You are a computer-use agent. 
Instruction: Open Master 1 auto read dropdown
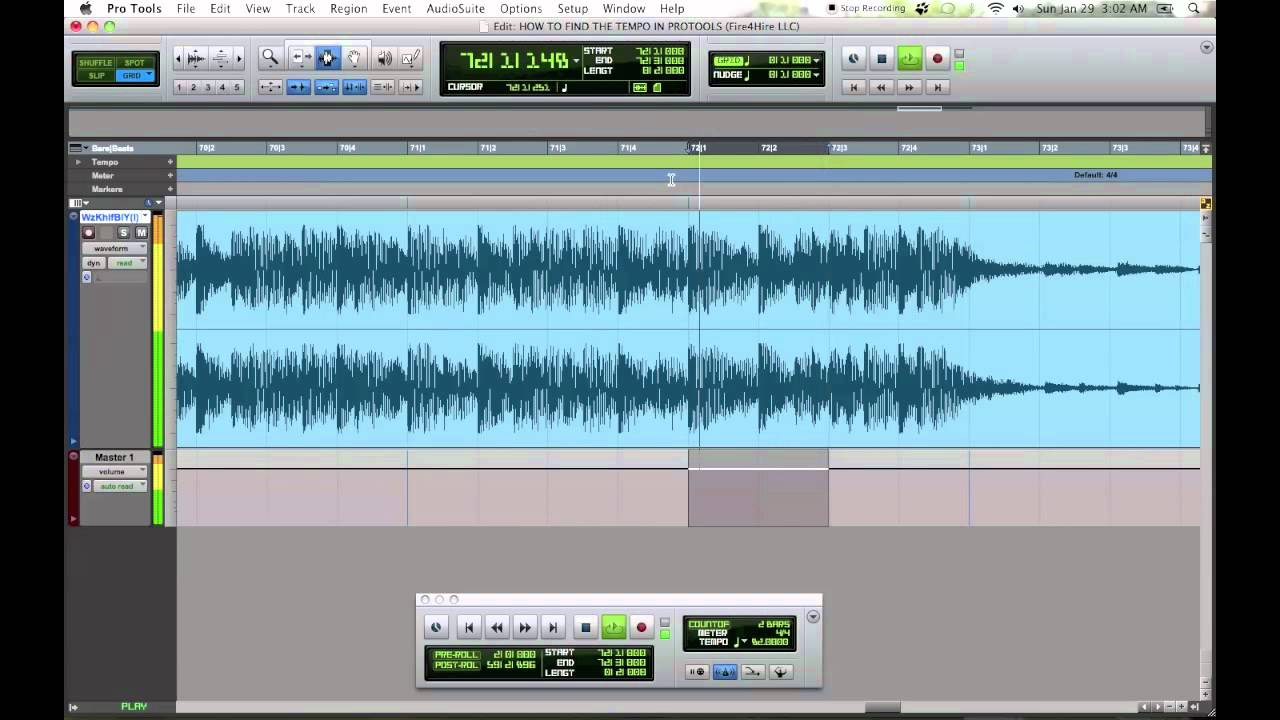click(x=121, y=486)
